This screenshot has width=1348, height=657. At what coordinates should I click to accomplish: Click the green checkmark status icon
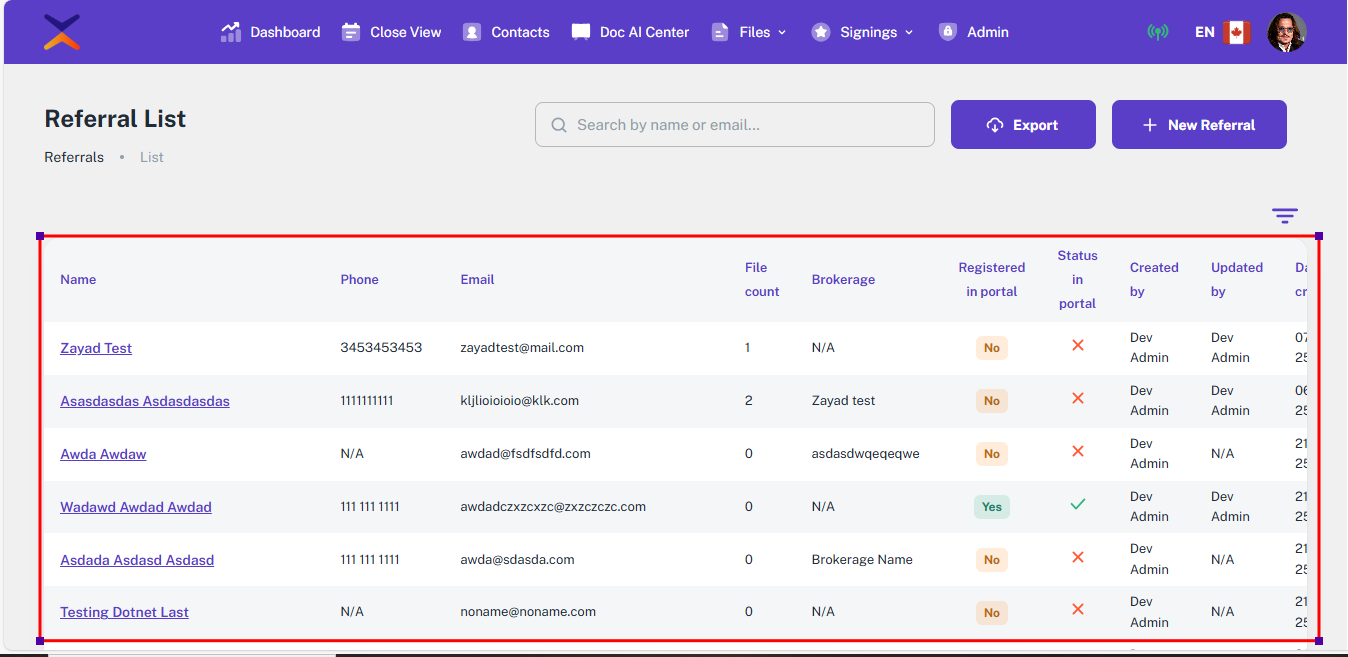pos(1077,505)
